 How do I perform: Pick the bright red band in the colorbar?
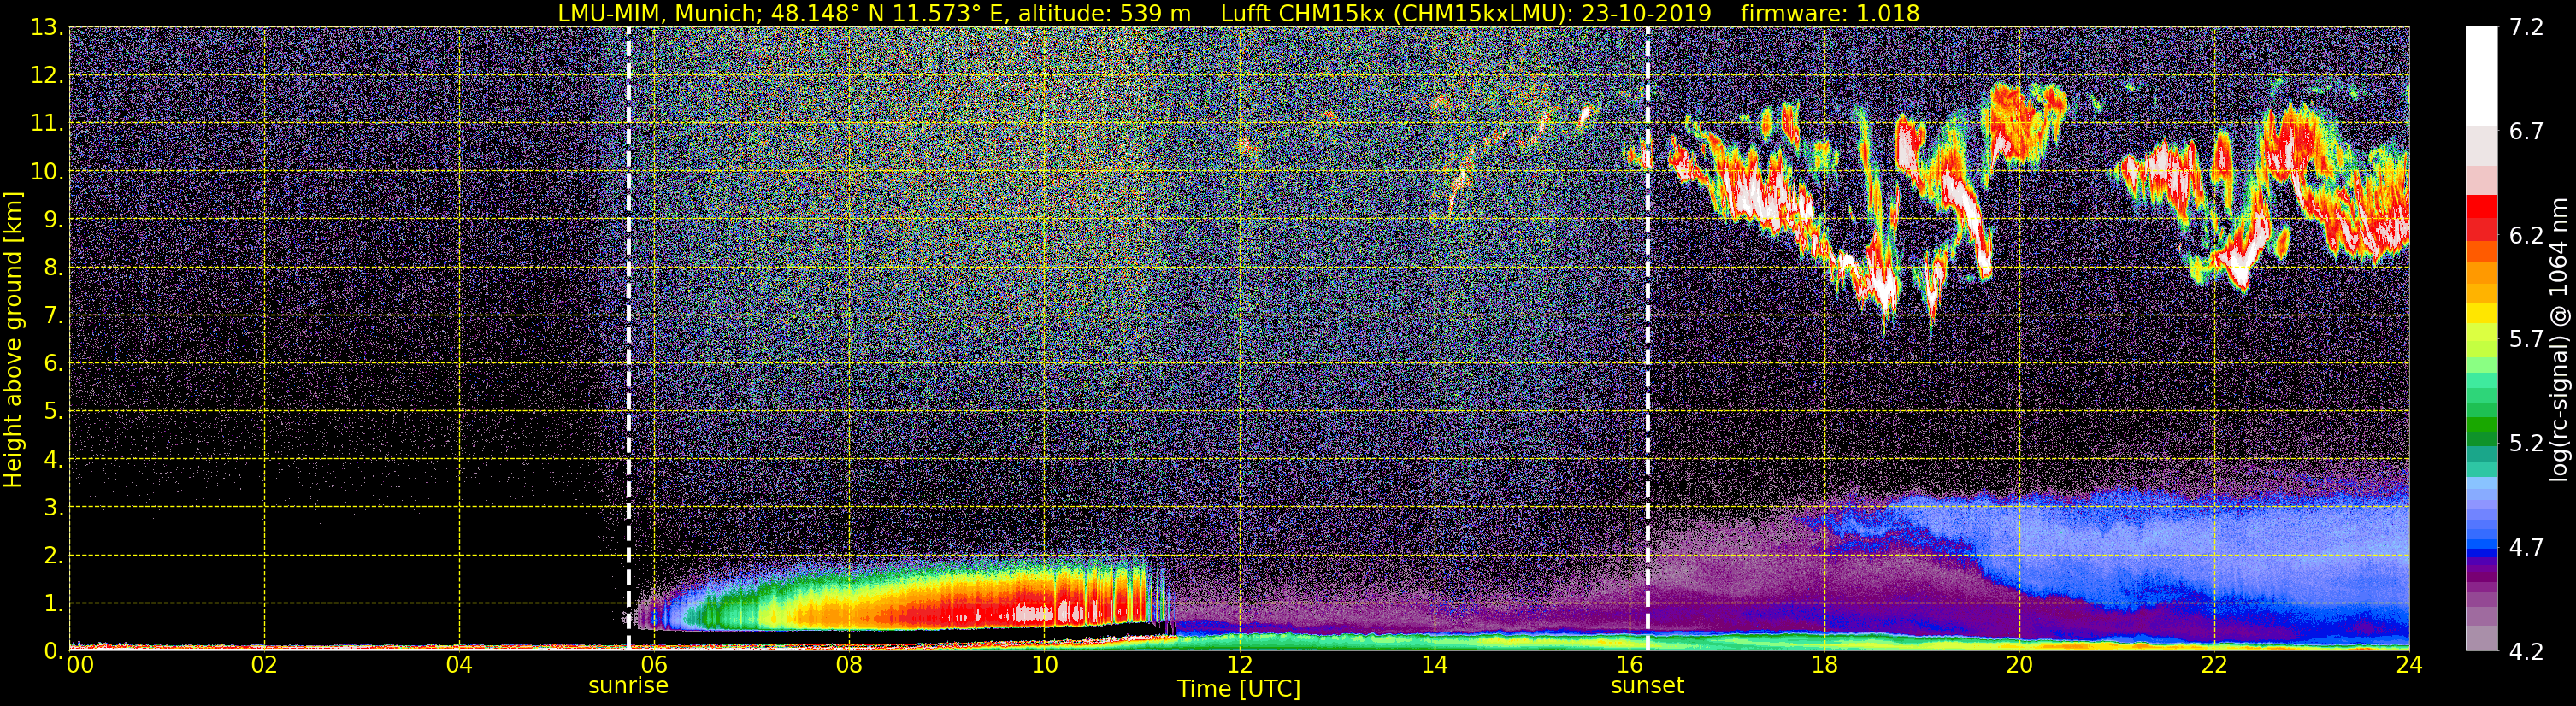tap(2480, 206)
